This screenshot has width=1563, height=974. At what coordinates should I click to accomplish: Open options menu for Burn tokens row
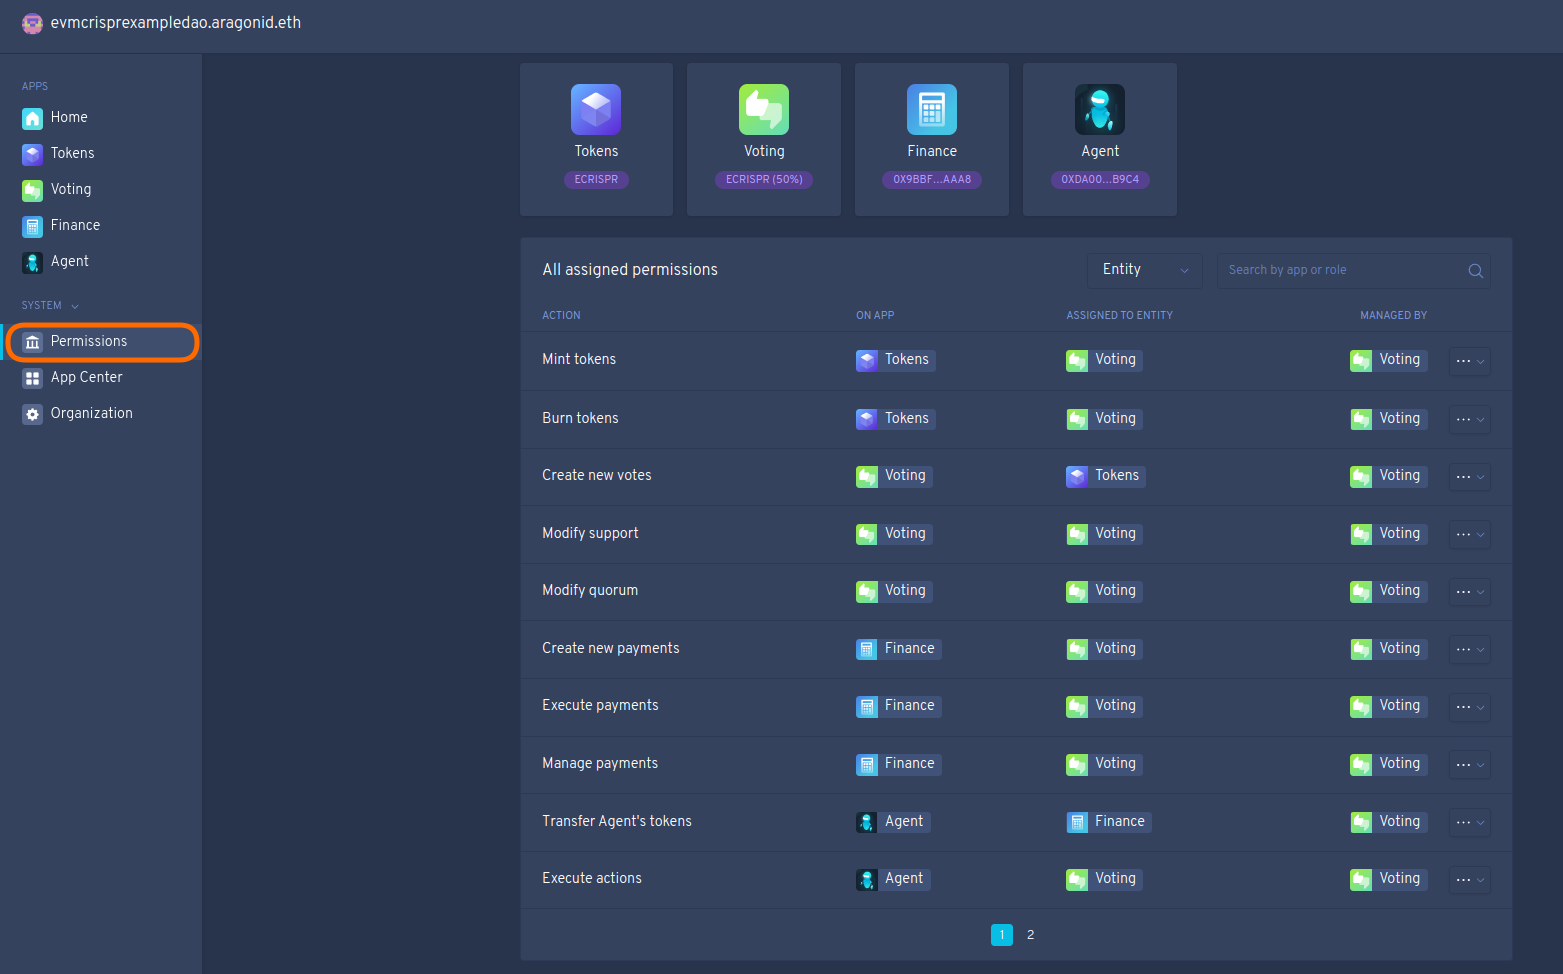point(1470,419)
